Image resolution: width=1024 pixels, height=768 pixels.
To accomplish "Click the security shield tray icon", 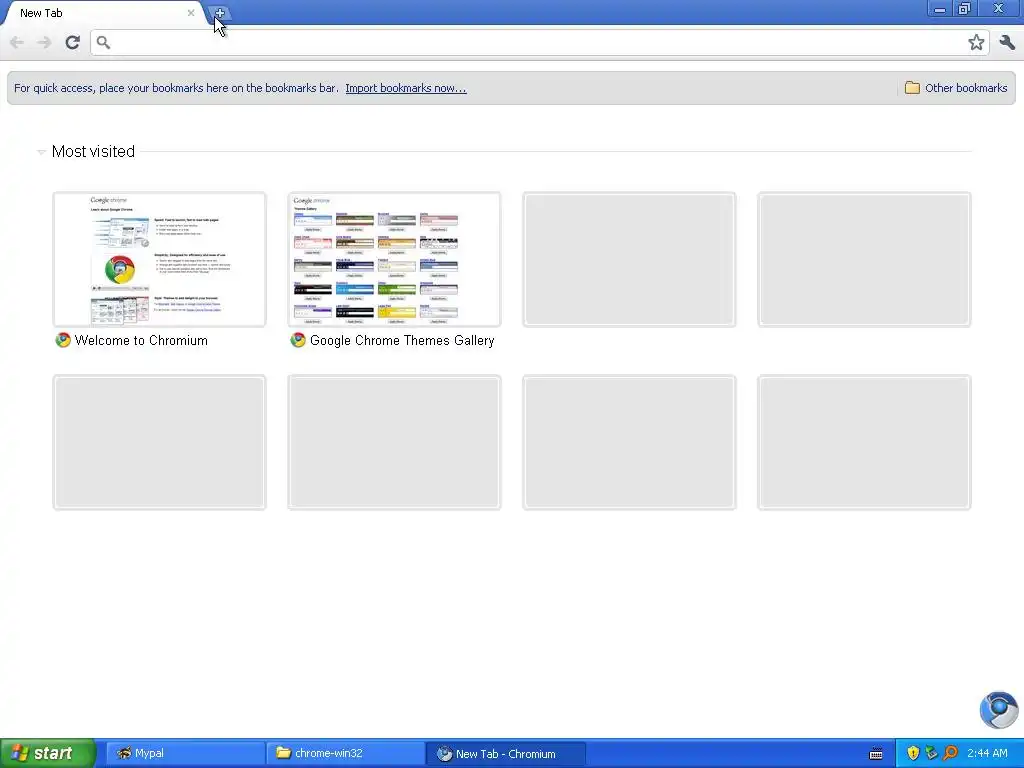I will pos(912,753).
